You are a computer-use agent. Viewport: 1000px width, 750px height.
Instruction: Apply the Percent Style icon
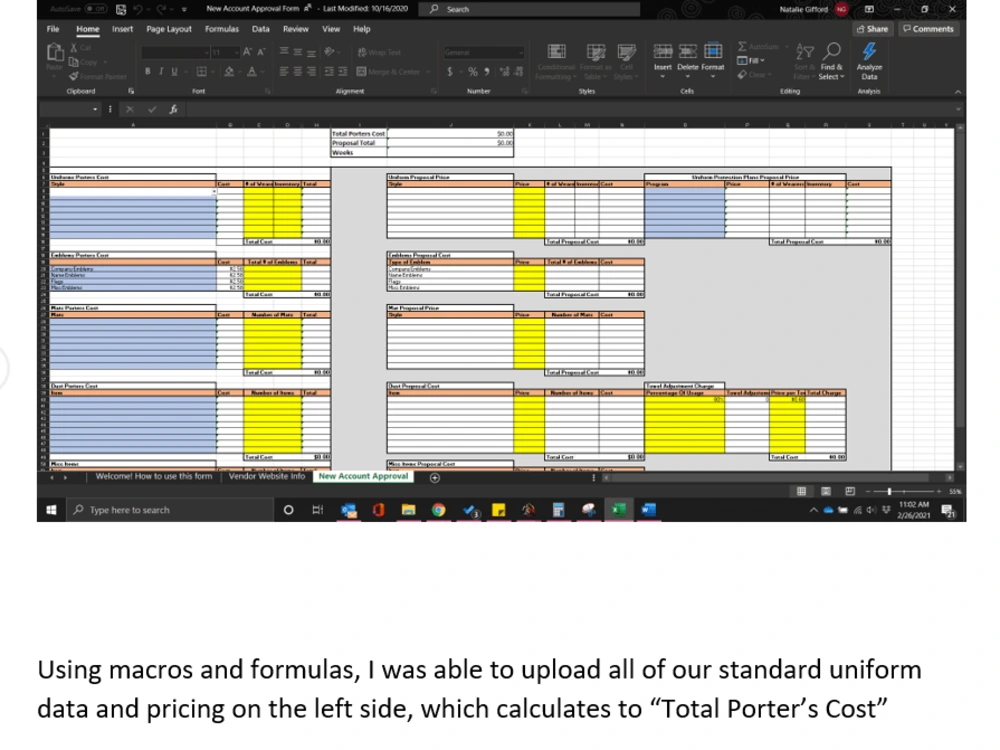click(473, 71)
